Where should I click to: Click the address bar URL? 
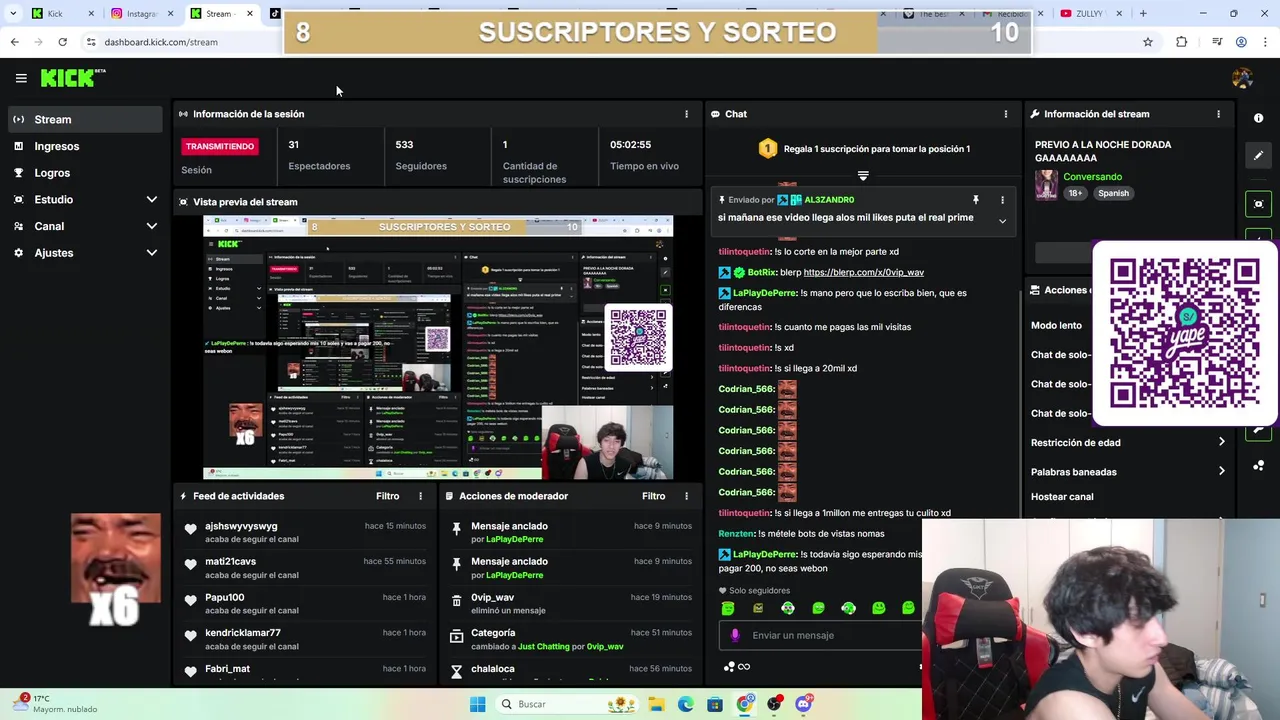pos(161,42)
